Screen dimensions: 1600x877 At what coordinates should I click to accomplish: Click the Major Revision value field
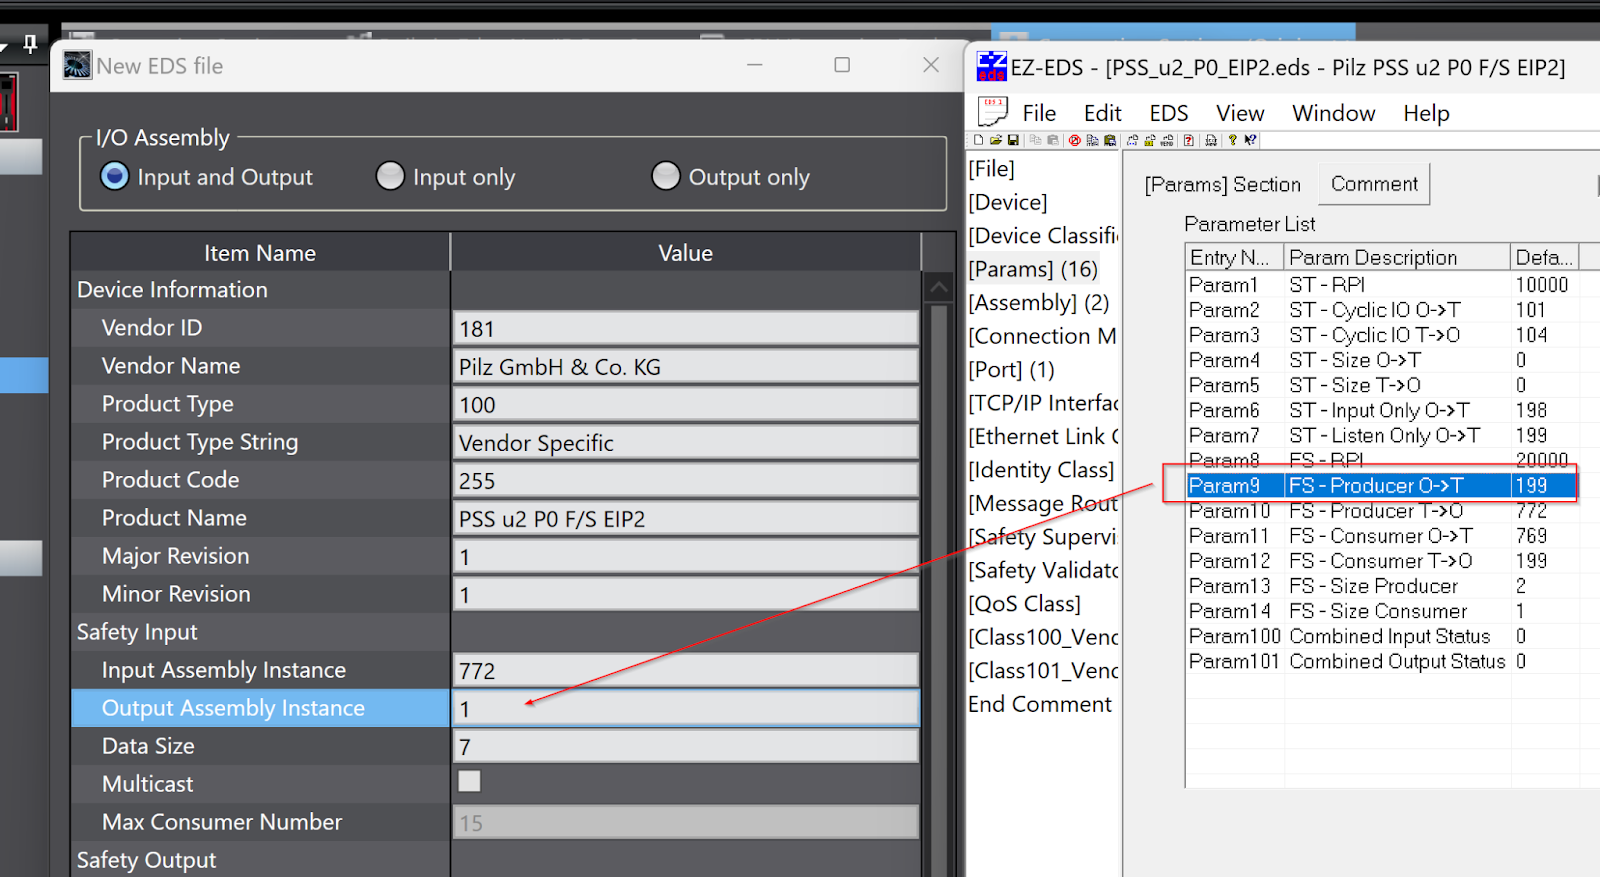pos(685,556)
